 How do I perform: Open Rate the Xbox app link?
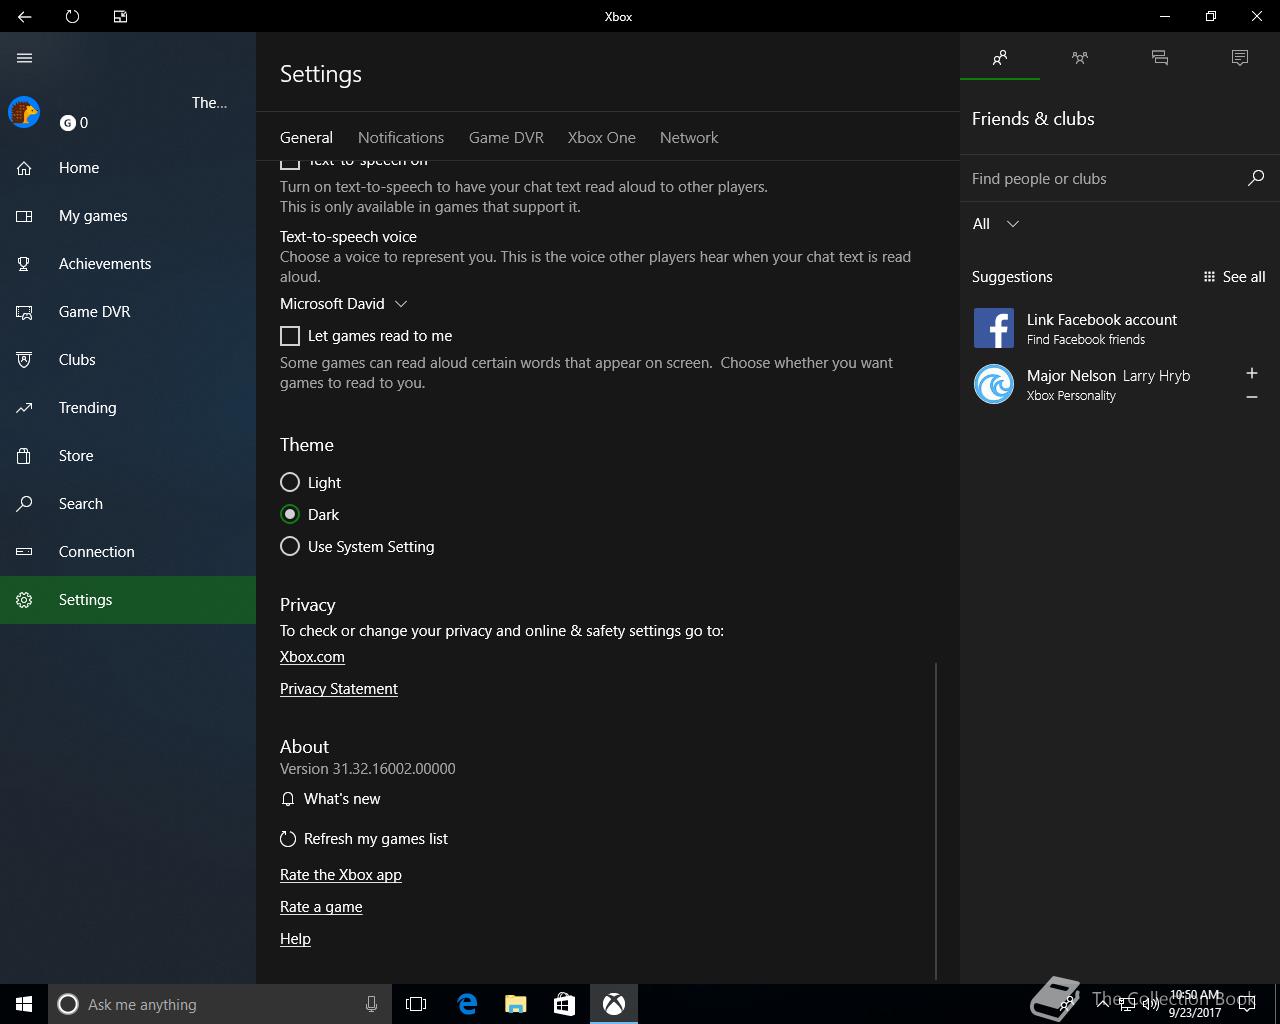[x=341, y=875]
